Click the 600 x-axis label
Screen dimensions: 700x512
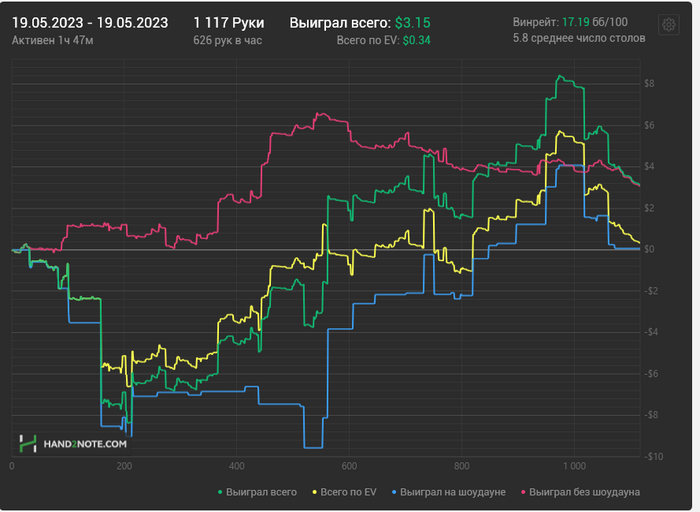point(349,466)
